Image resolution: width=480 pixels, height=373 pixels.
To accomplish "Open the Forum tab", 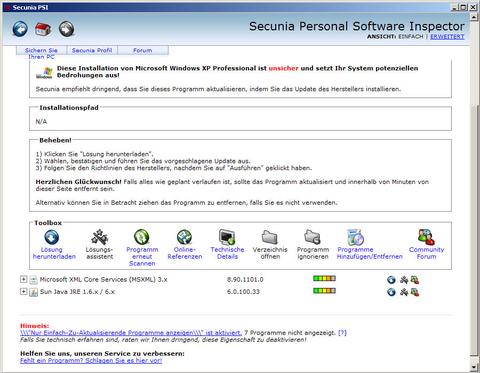I will coord(143,50).
